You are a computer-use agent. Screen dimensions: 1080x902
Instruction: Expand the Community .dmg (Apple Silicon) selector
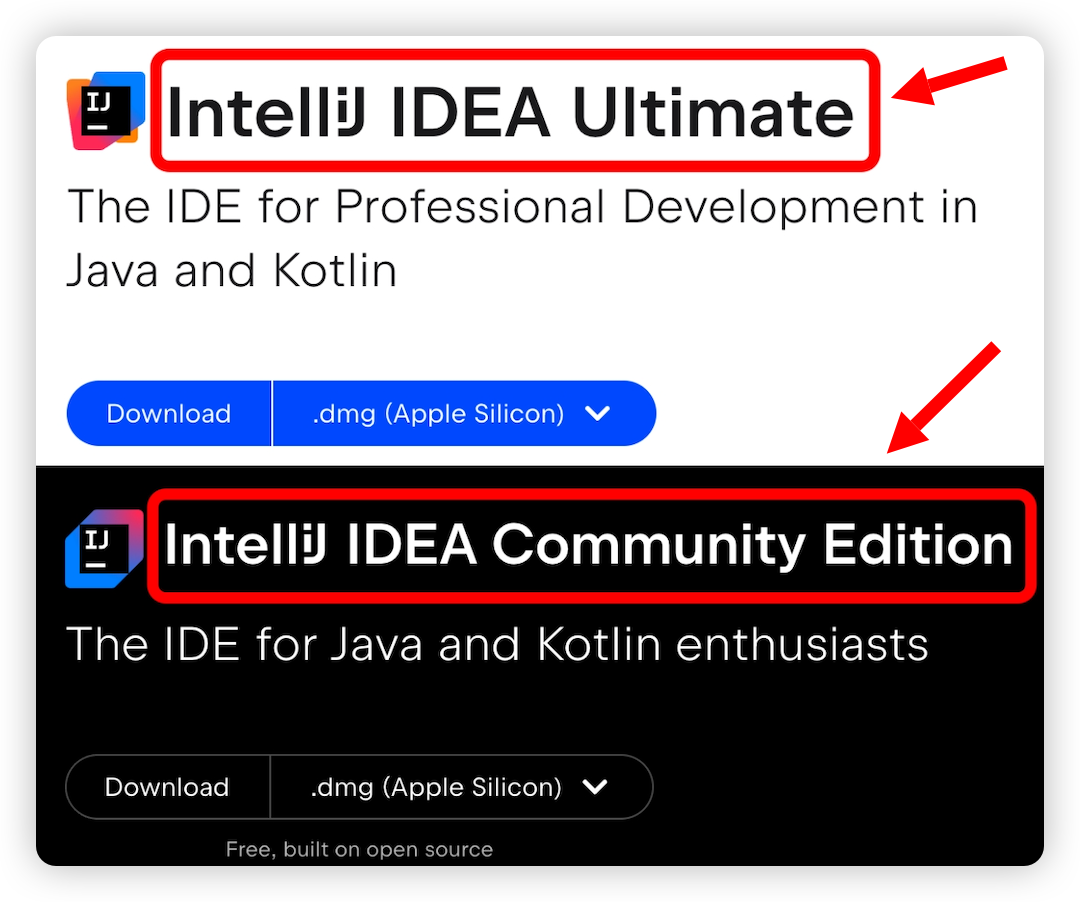click(461, 787)
